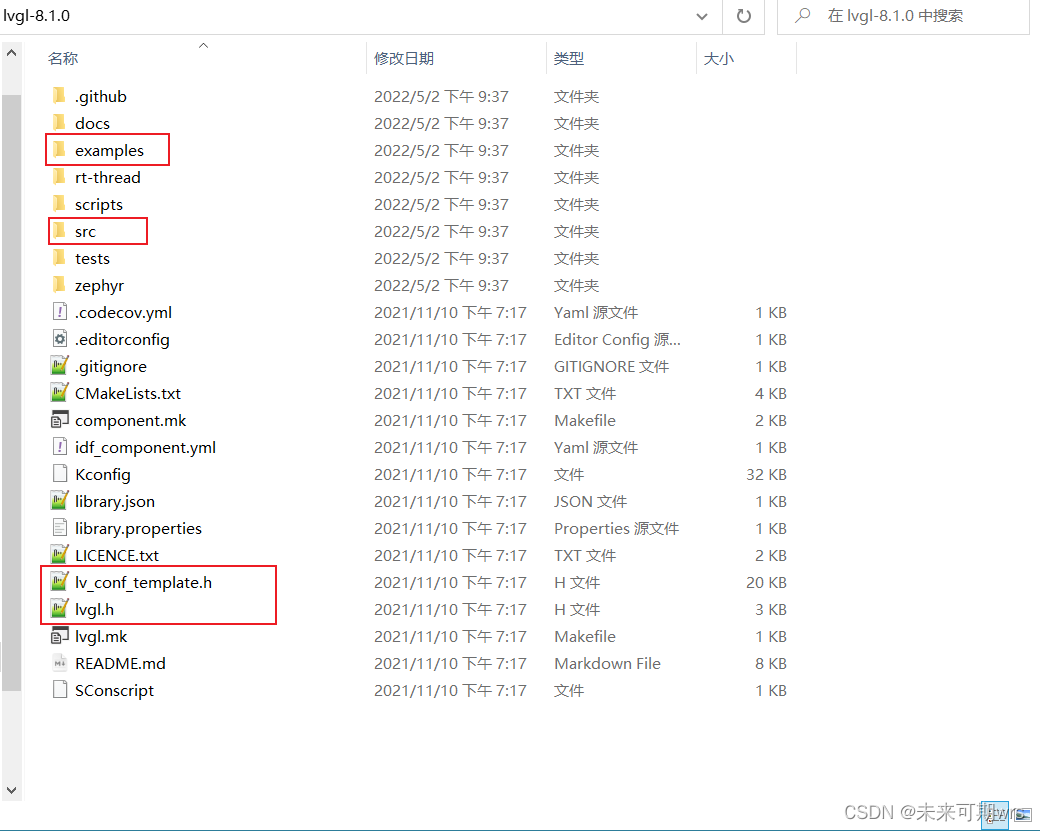Viewport: 1040px width, 831px height.
Task: Select the src folder name
Action: coord(86,231)
